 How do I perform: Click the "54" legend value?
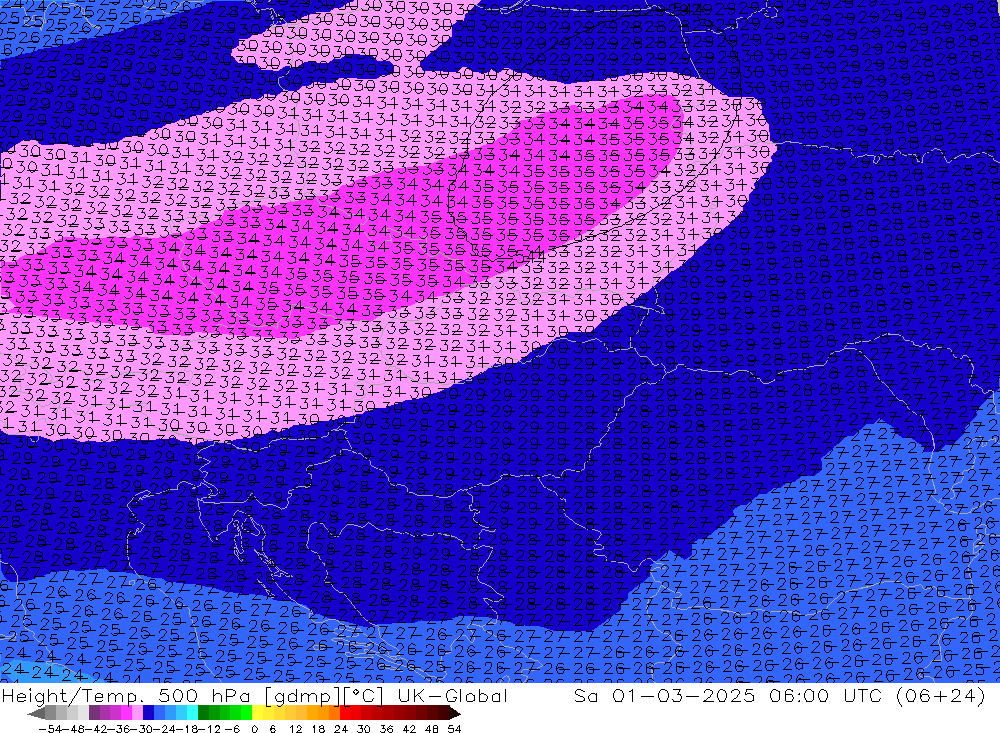(x=454, y=729)
